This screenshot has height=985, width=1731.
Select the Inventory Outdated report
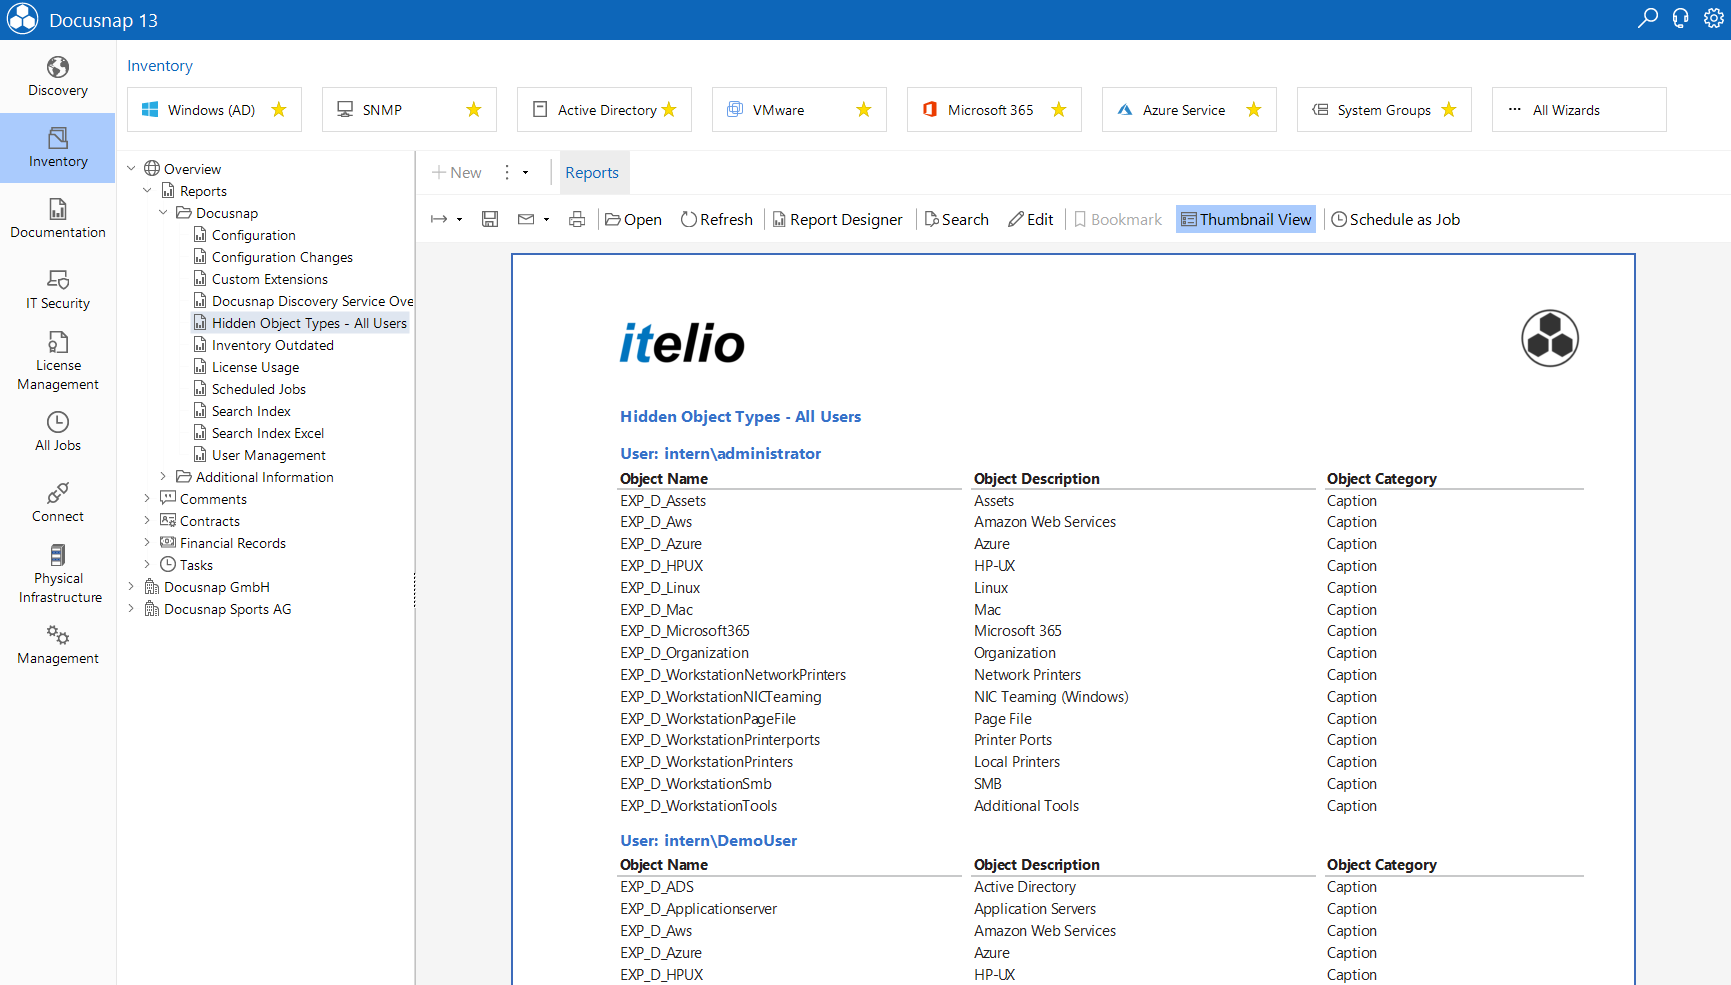click(x=272, y=345)
